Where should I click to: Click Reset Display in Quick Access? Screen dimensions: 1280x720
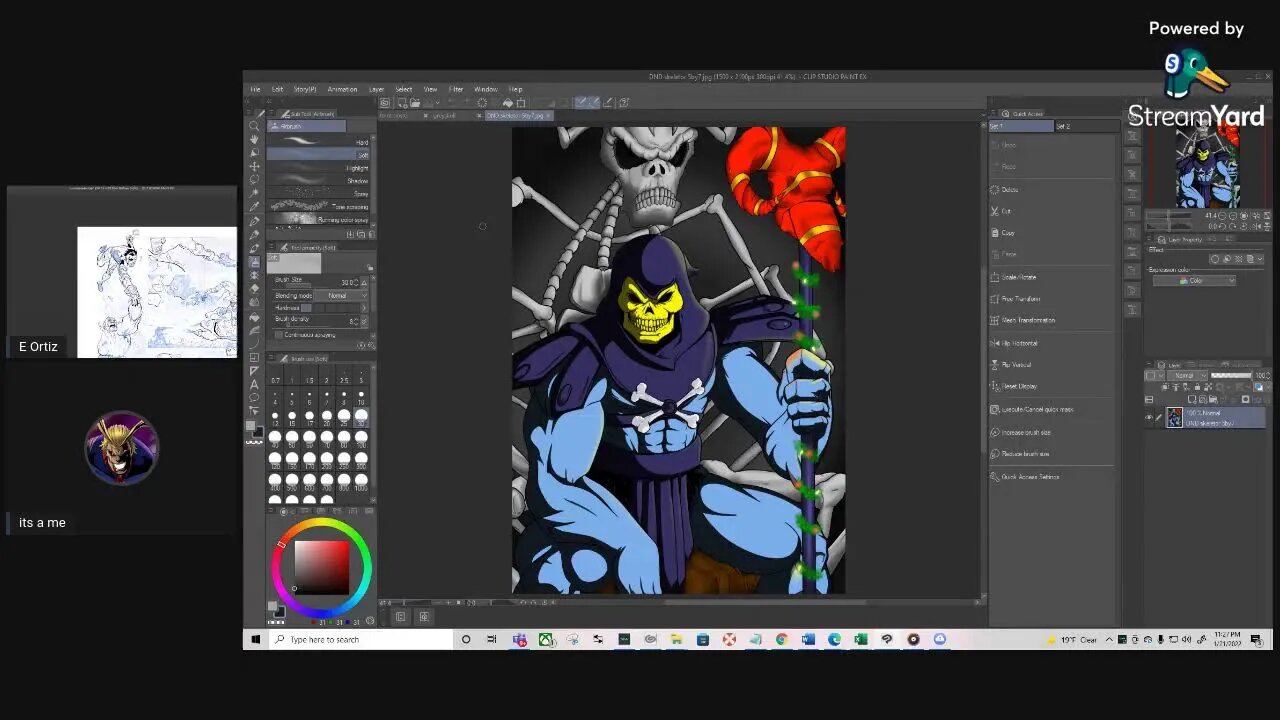tap(1019, 386)
